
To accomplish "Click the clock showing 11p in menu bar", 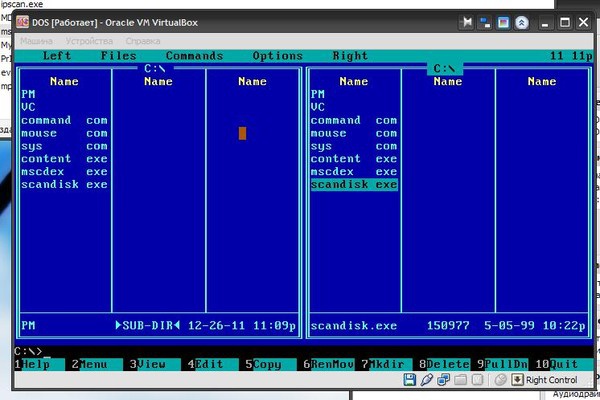I will pyautogui.click(x=571, y=56).
